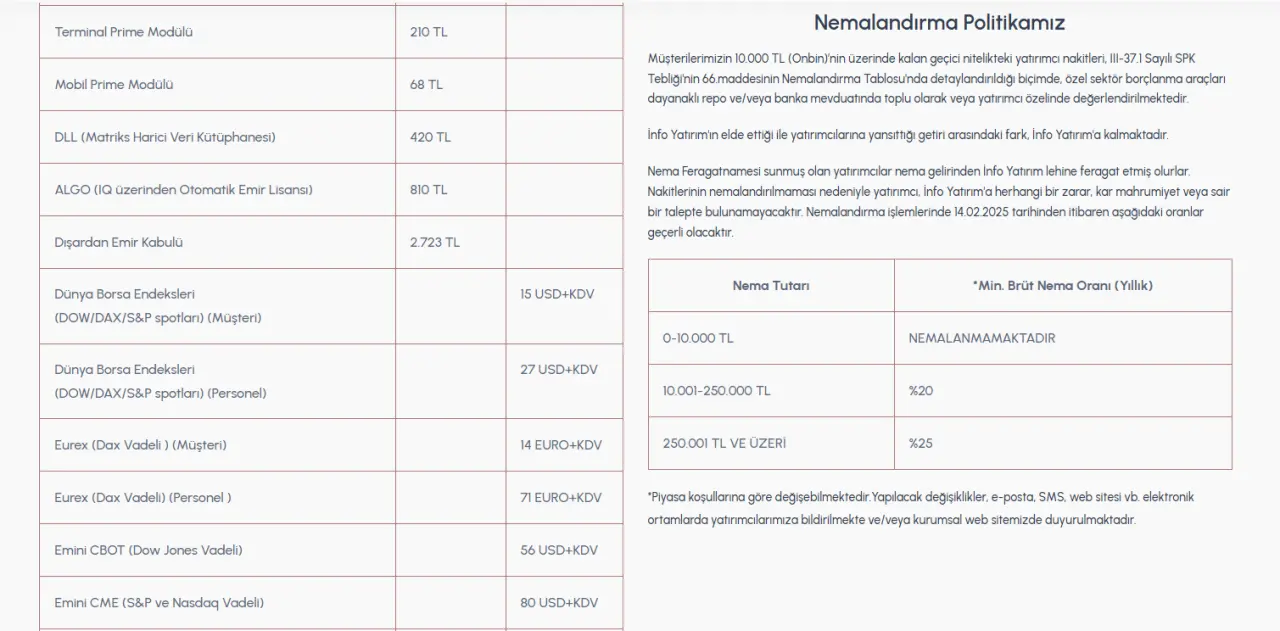The width and height of the screenshot is (1280, 631).
Task: Click the Min. Brüt Nema Oranı column header
Action: [x=1062, y=285]
